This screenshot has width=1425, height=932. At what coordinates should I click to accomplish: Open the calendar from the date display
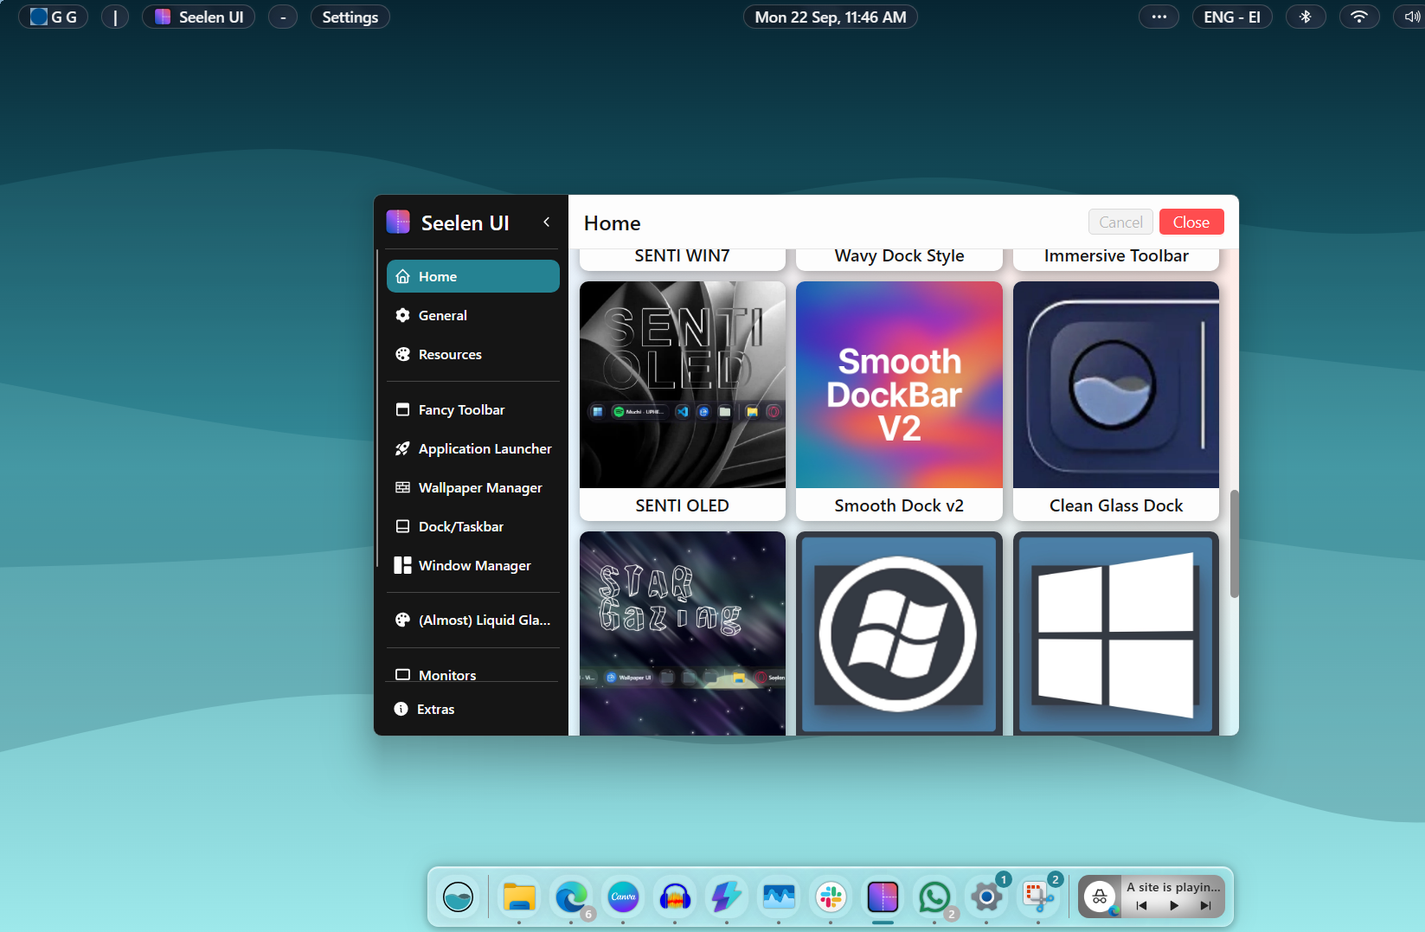(830, 16)
